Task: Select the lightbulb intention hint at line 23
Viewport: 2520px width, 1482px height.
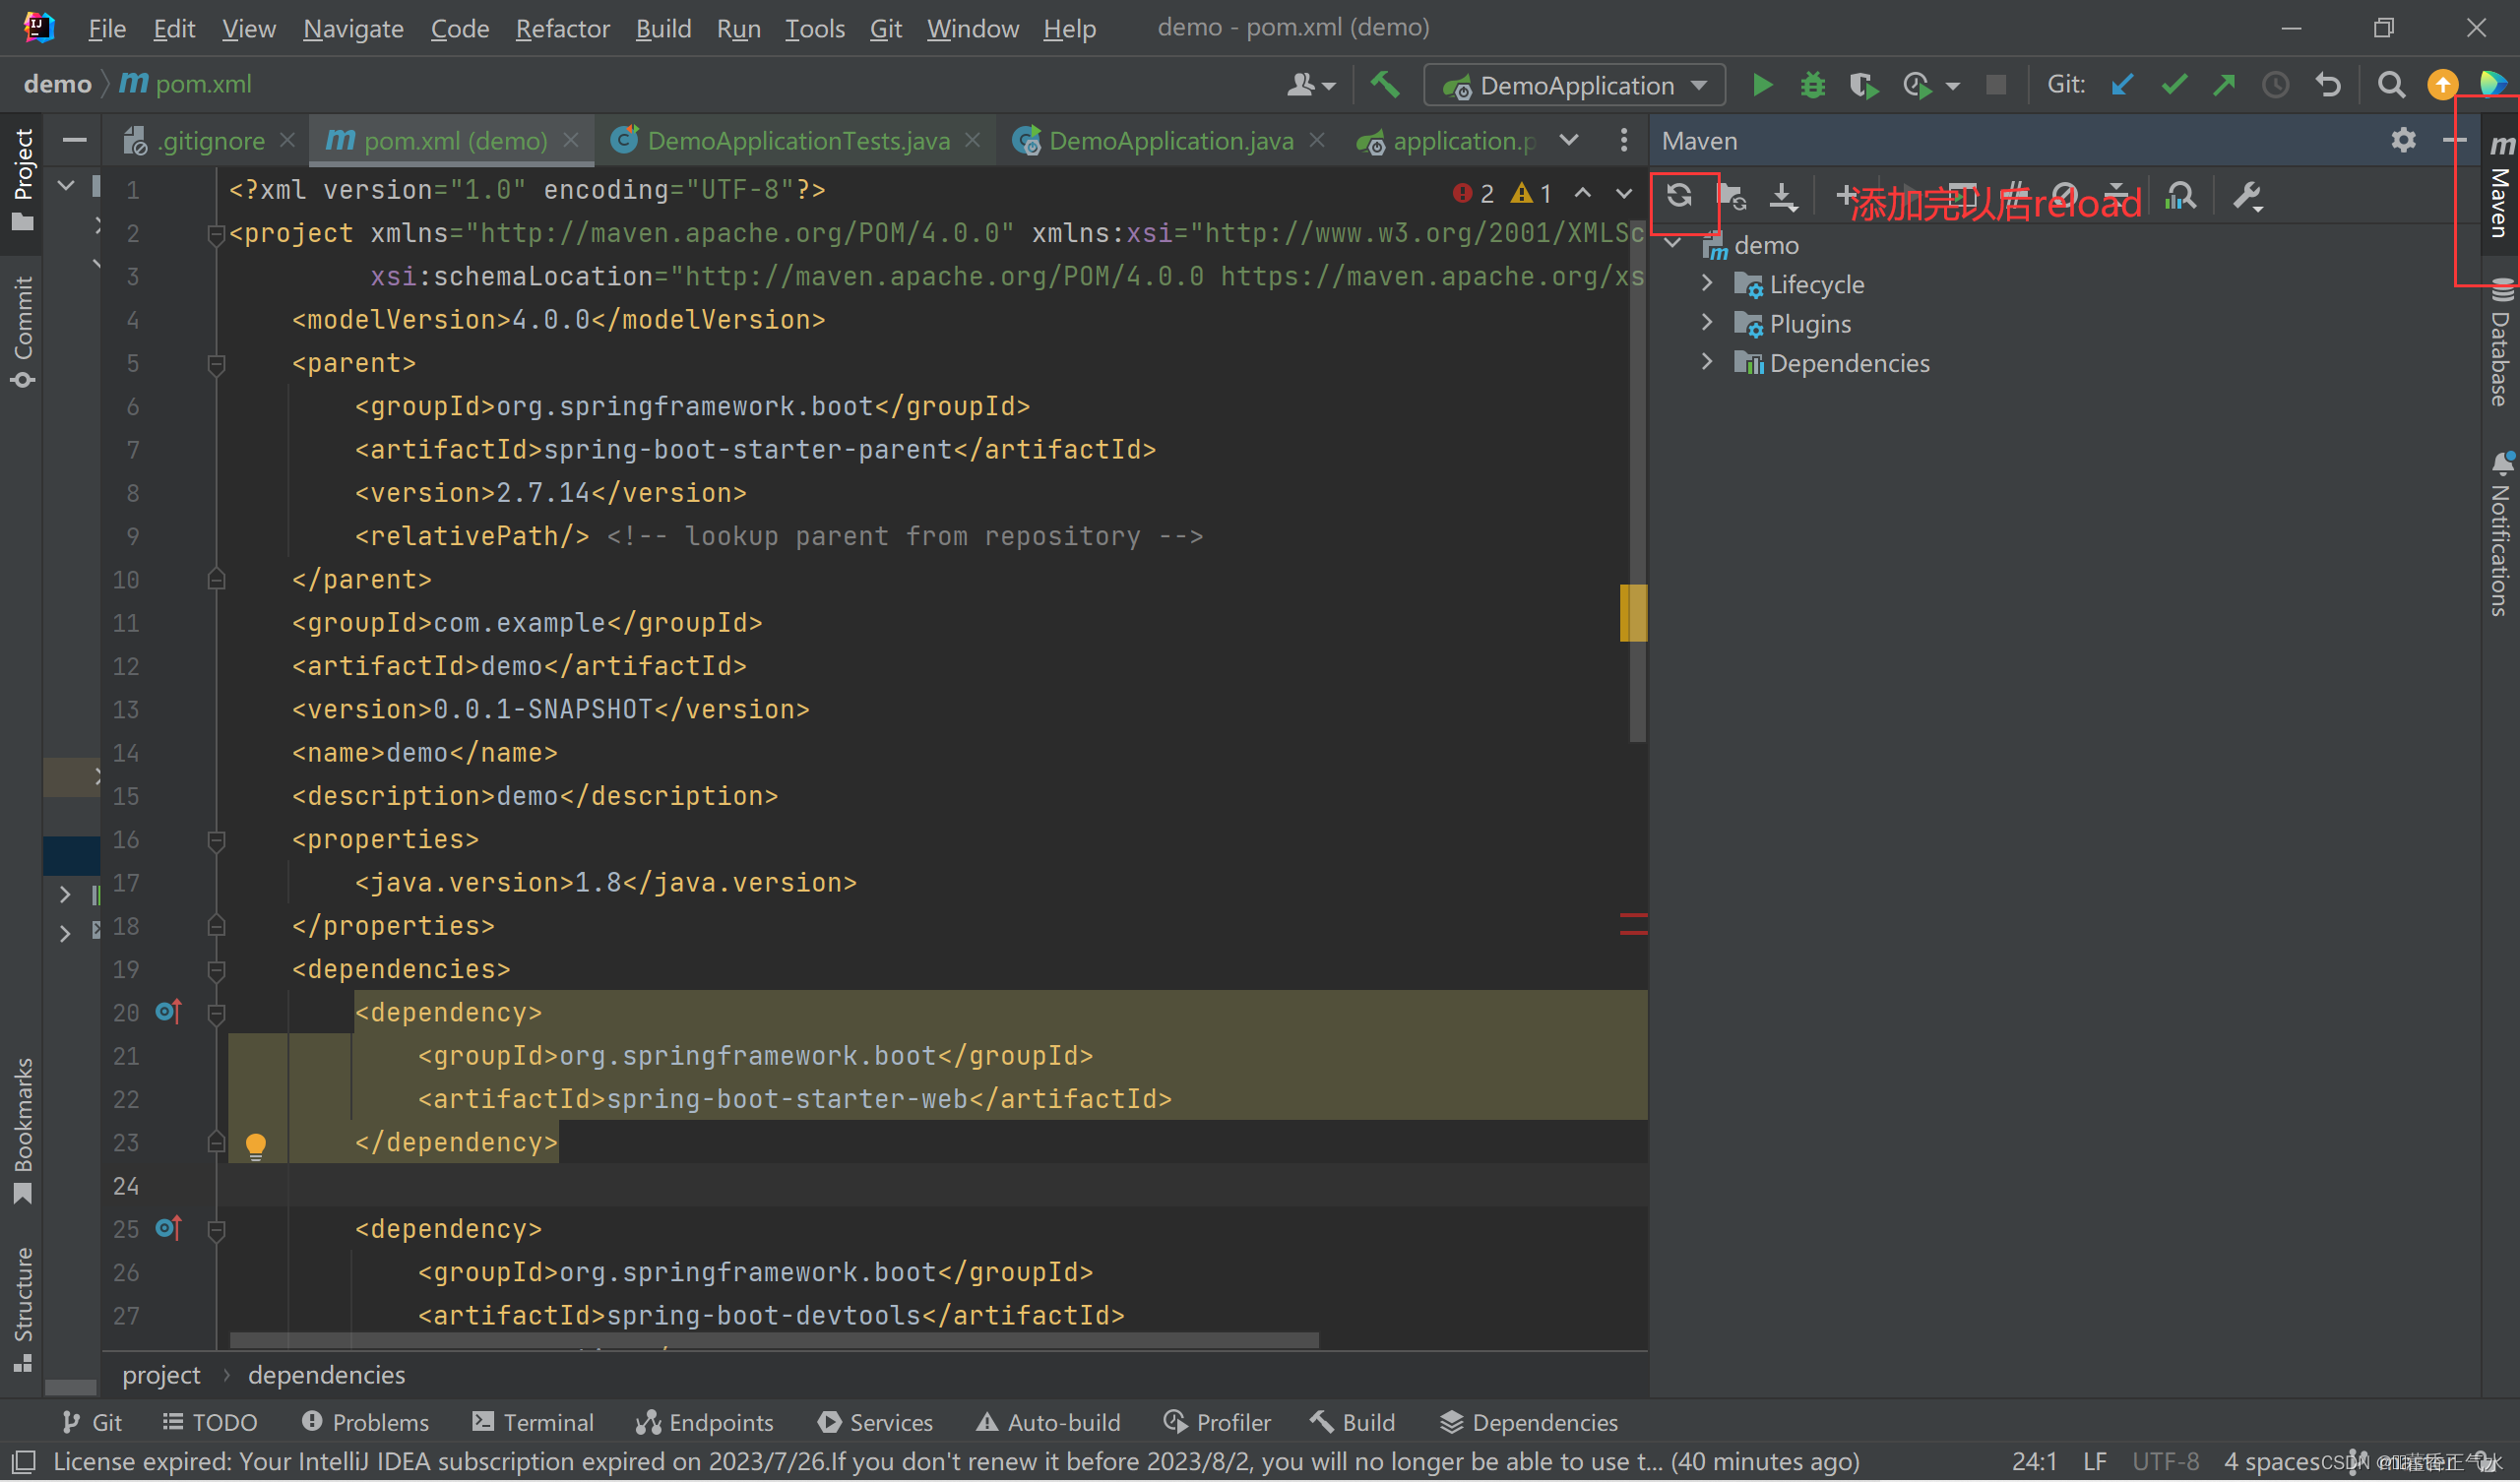Action: point(257,1146)
